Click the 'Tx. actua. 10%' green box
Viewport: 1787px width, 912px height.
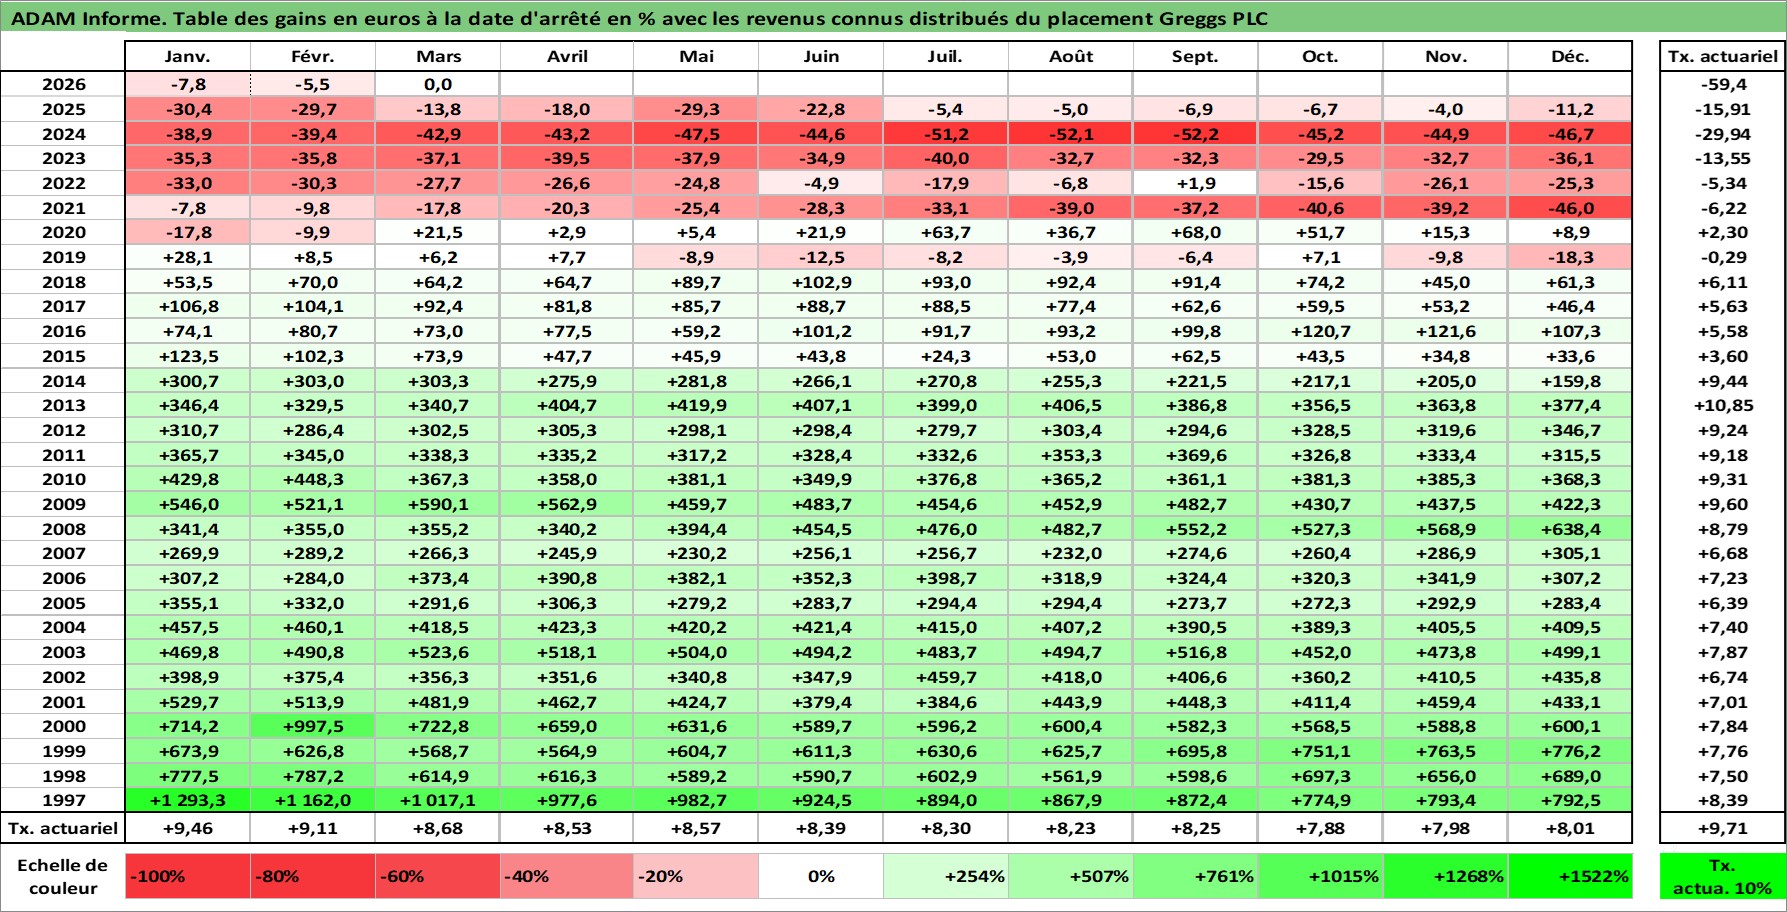(x=1722, y=876)
